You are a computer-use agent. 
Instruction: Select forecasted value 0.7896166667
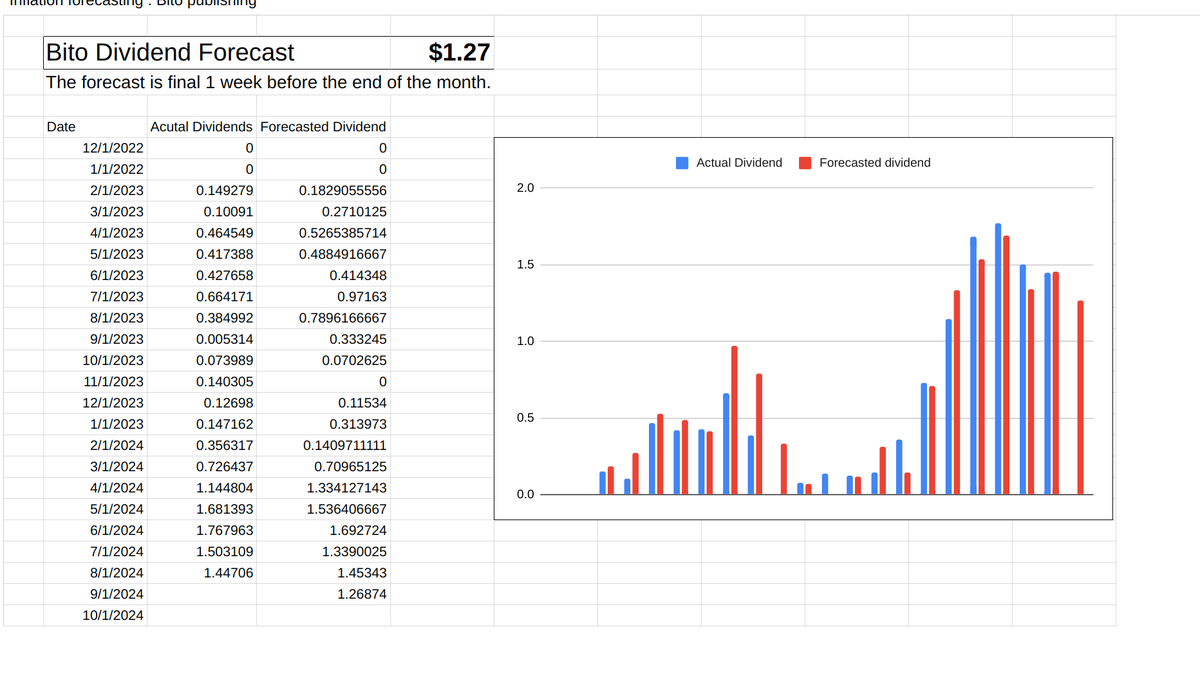[x=323, y=318]
